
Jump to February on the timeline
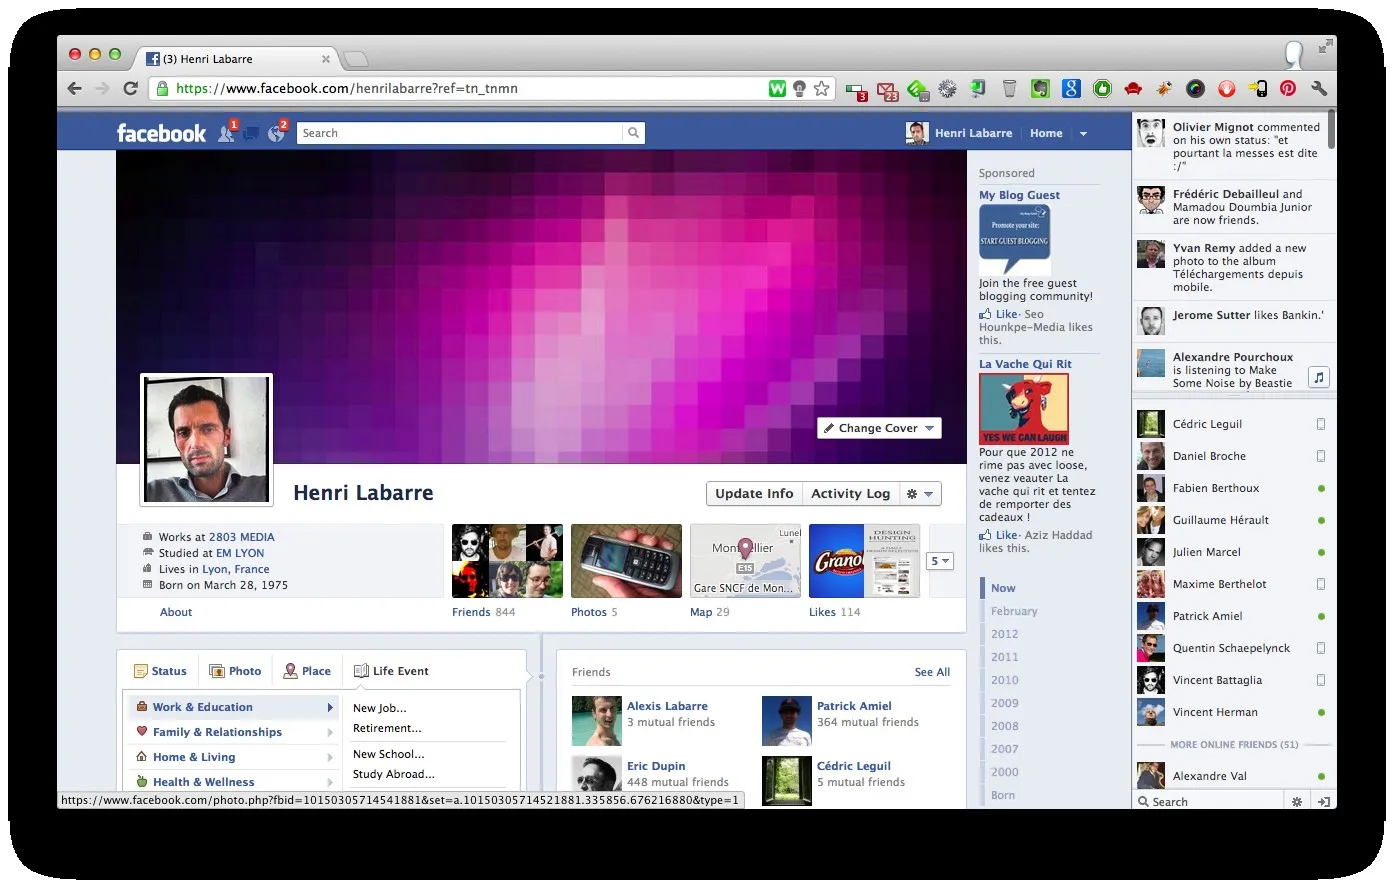click(1014, 611)
